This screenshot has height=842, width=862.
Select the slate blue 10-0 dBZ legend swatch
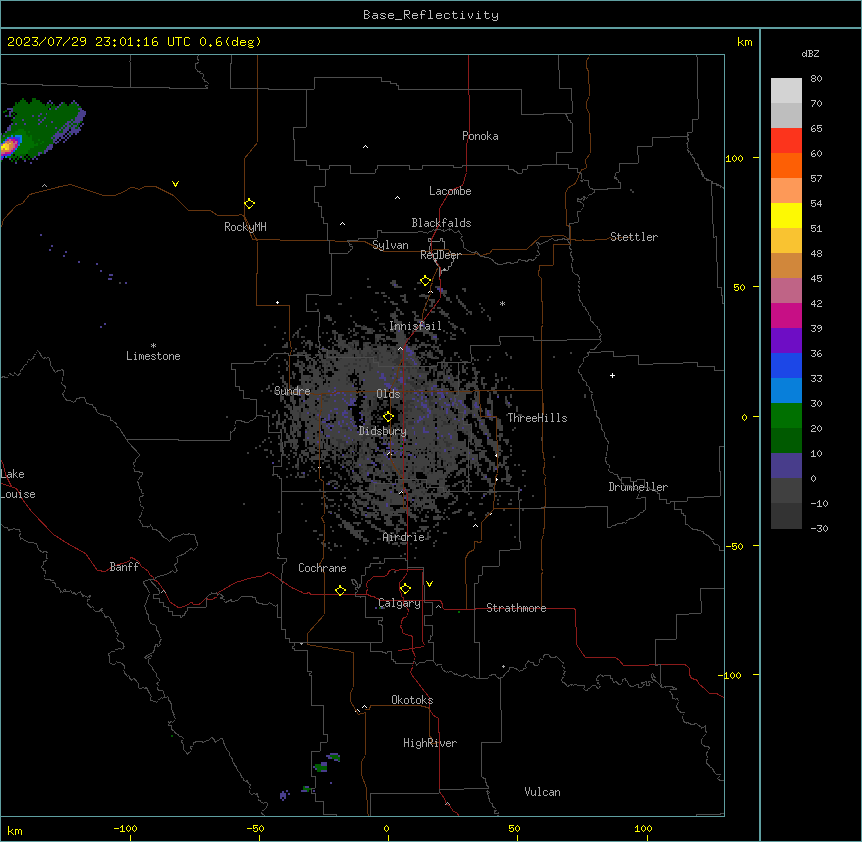tap(786, 466)
